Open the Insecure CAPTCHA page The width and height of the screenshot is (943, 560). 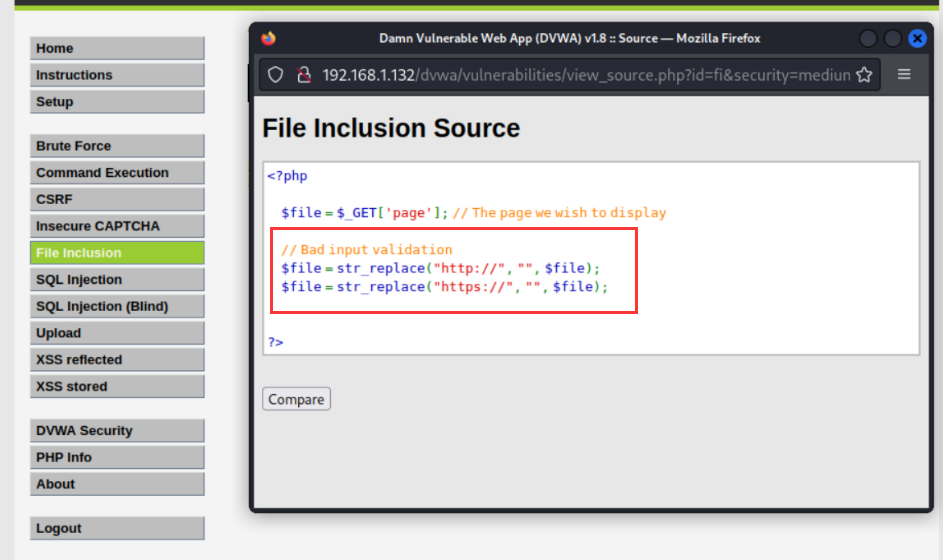pyautogui.click(x=117, y=226)
